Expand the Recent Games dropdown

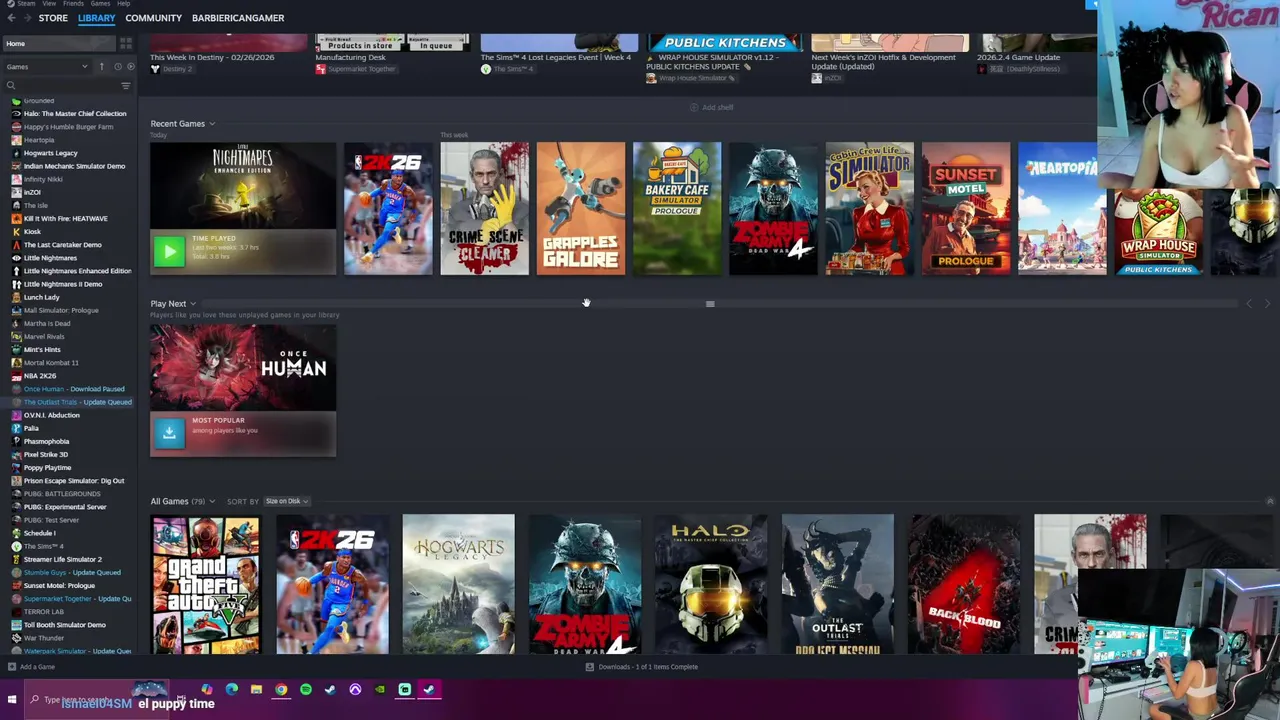click(x=182, y=124)
